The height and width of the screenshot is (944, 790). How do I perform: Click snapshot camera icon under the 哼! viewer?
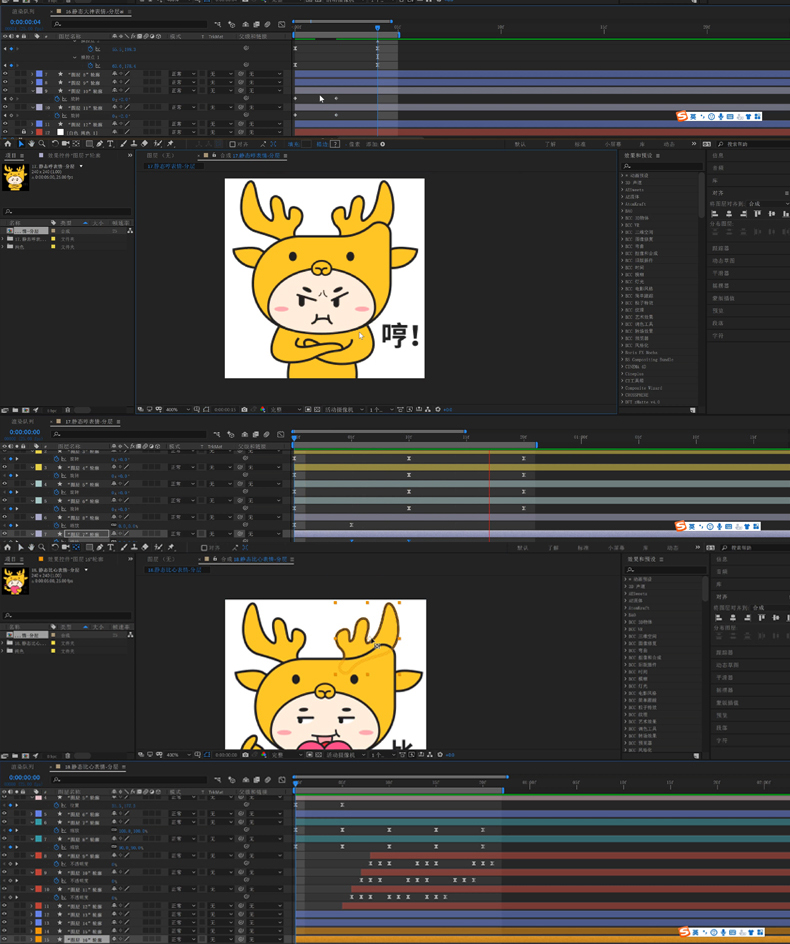[244, 409]
